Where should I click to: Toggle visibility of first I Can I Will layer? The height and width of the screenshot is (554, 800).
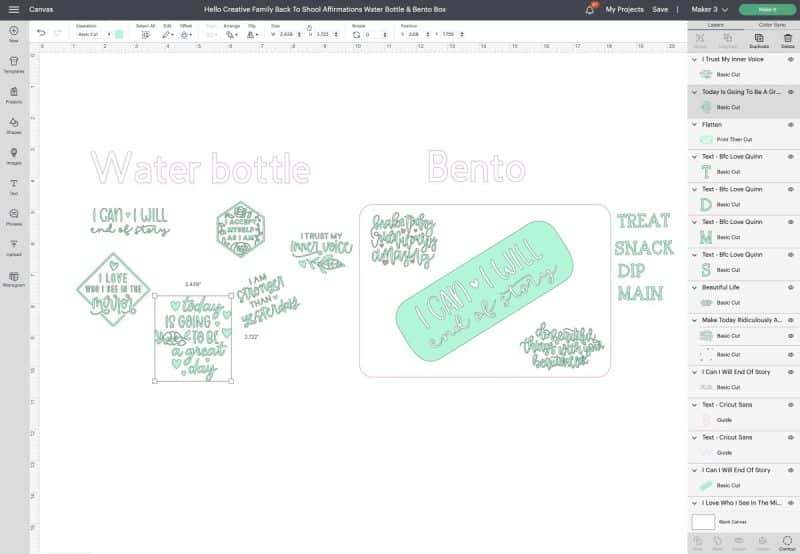790,372
